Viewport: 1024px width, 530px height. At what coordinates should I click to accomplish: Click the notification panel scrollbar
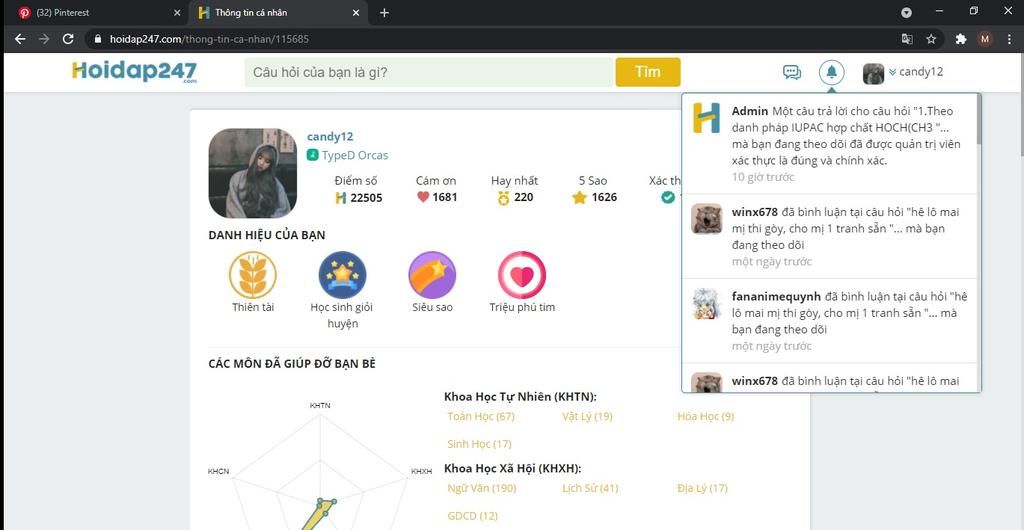tap(979, 120)
